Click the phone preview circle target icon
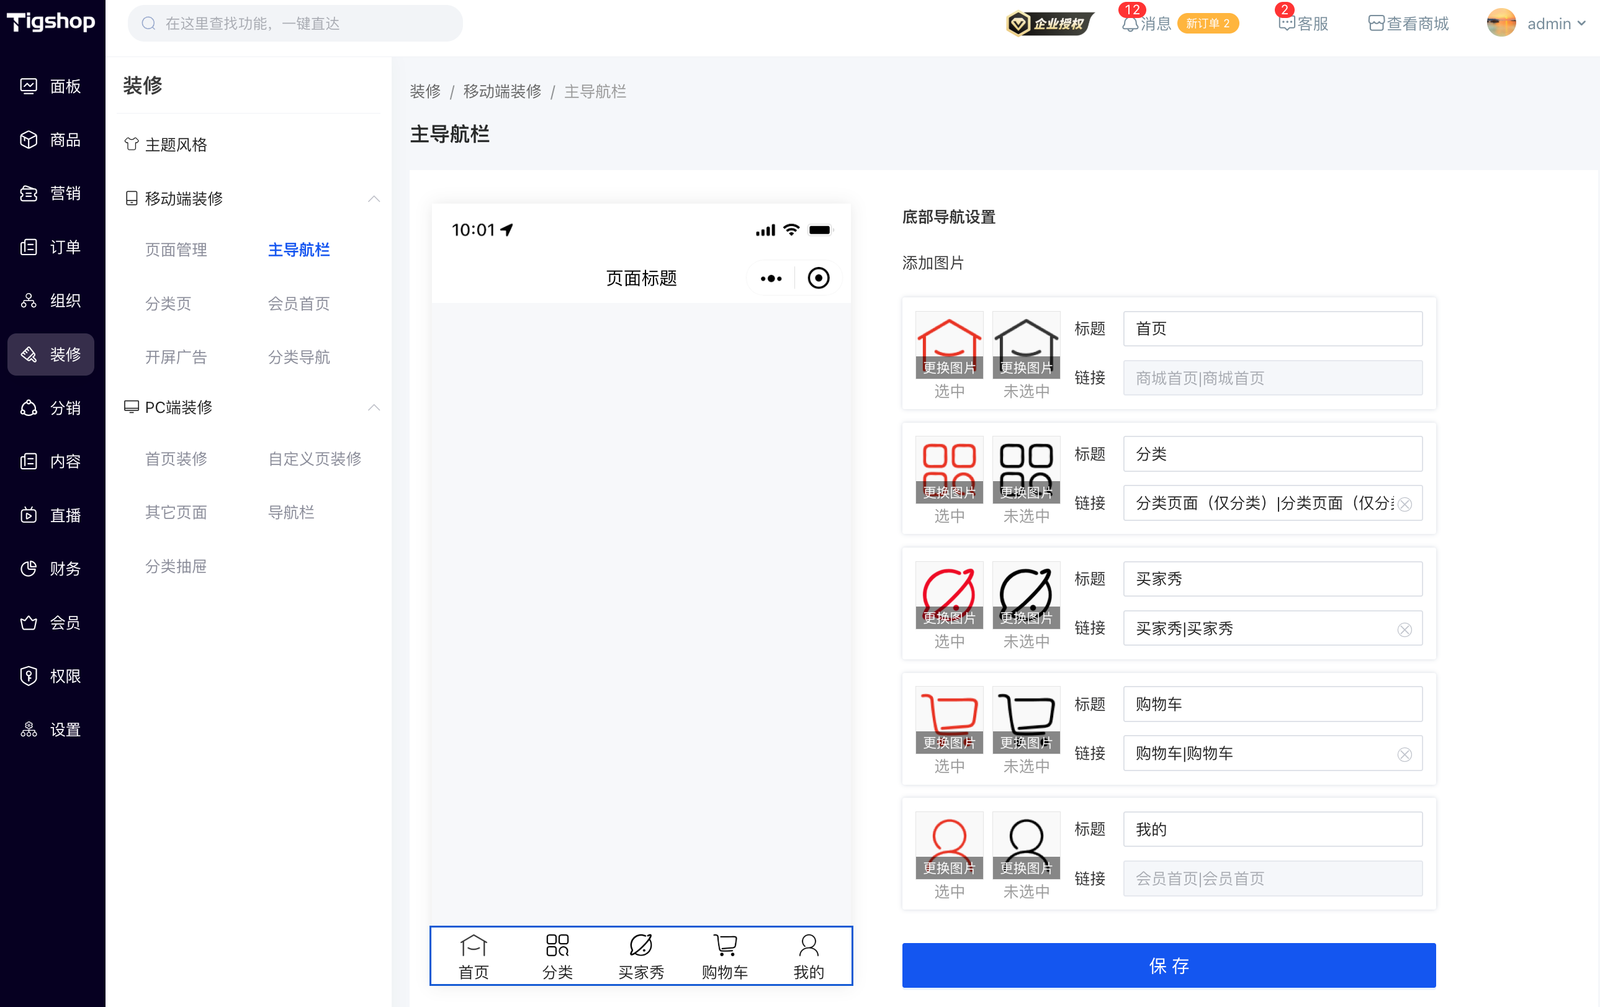Image resolution: width=1600 pixels, height=1007 pixels. pyautogui.click(x=818, y=278)
